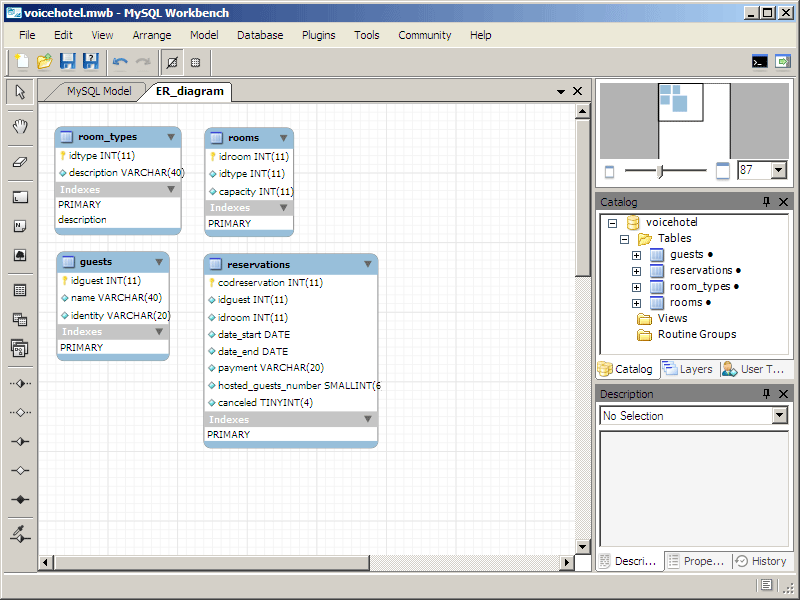
Task: Expand the room_types table in Catalog
Action: point(636,287)
